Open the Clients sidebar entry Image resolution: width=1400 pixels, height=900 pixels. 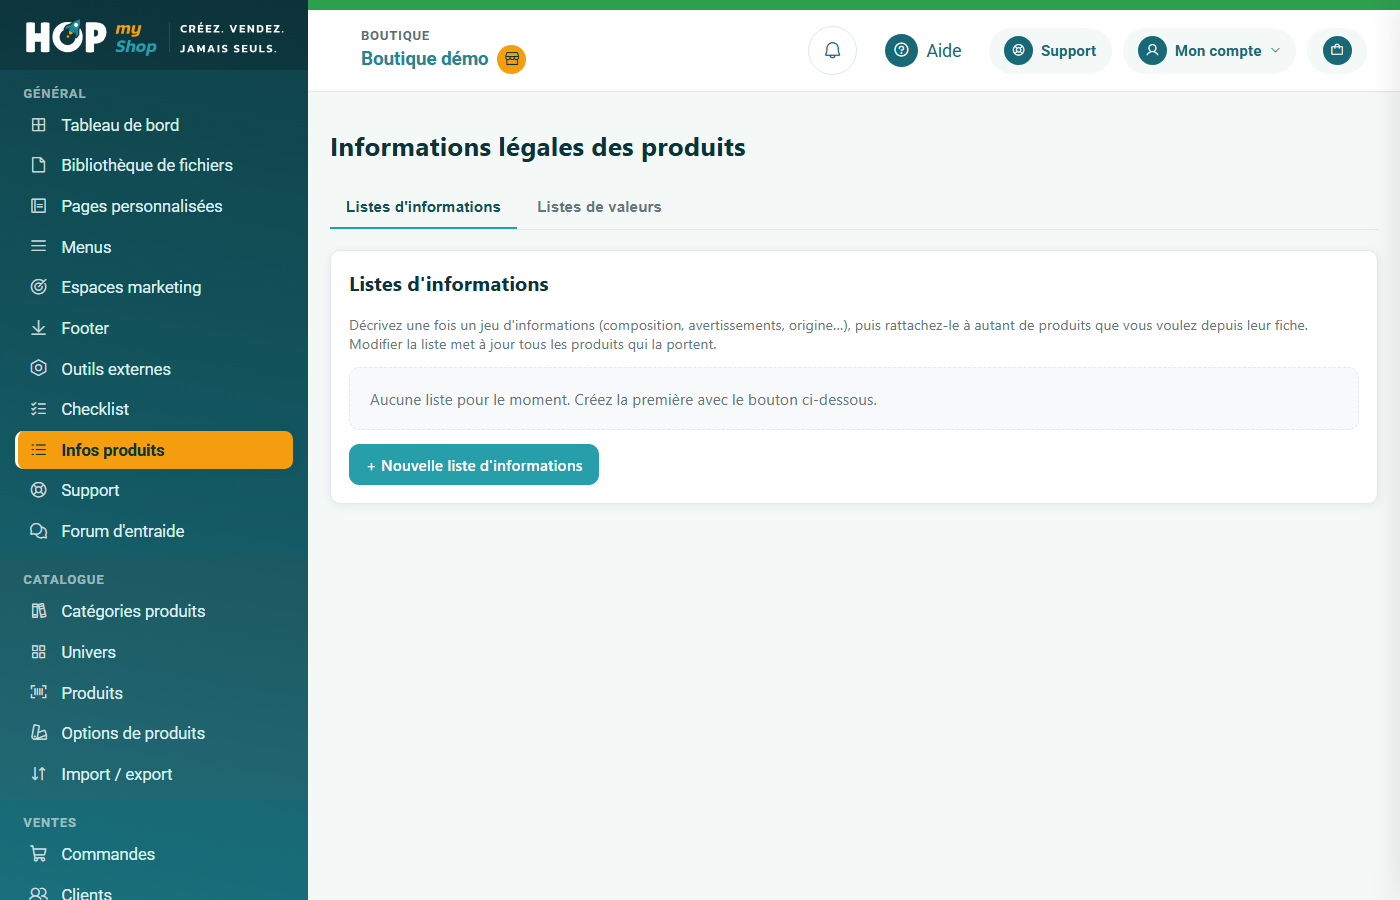(154, 893)
